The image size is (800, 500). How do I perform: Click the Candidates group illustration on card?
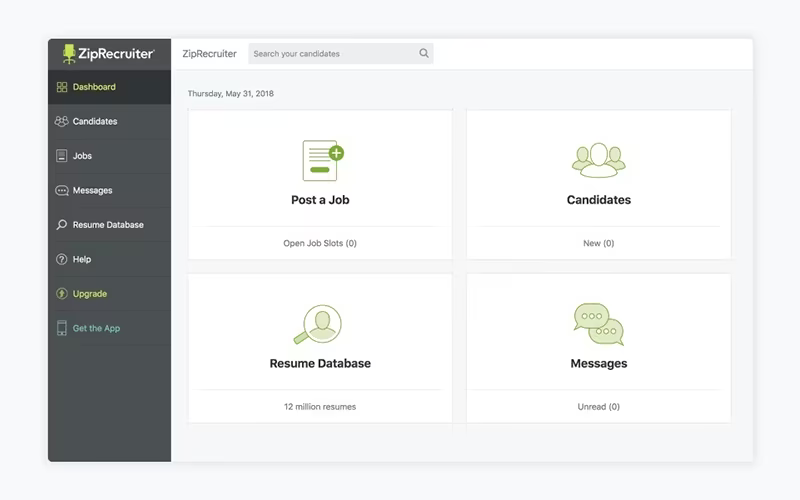pyautogui.click(x=598, y=160)
